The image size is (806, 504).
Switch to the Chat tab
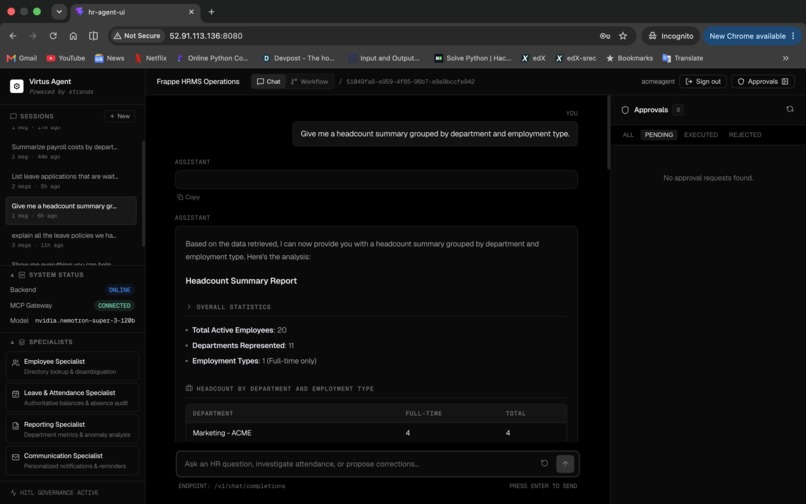coord(268,81)
